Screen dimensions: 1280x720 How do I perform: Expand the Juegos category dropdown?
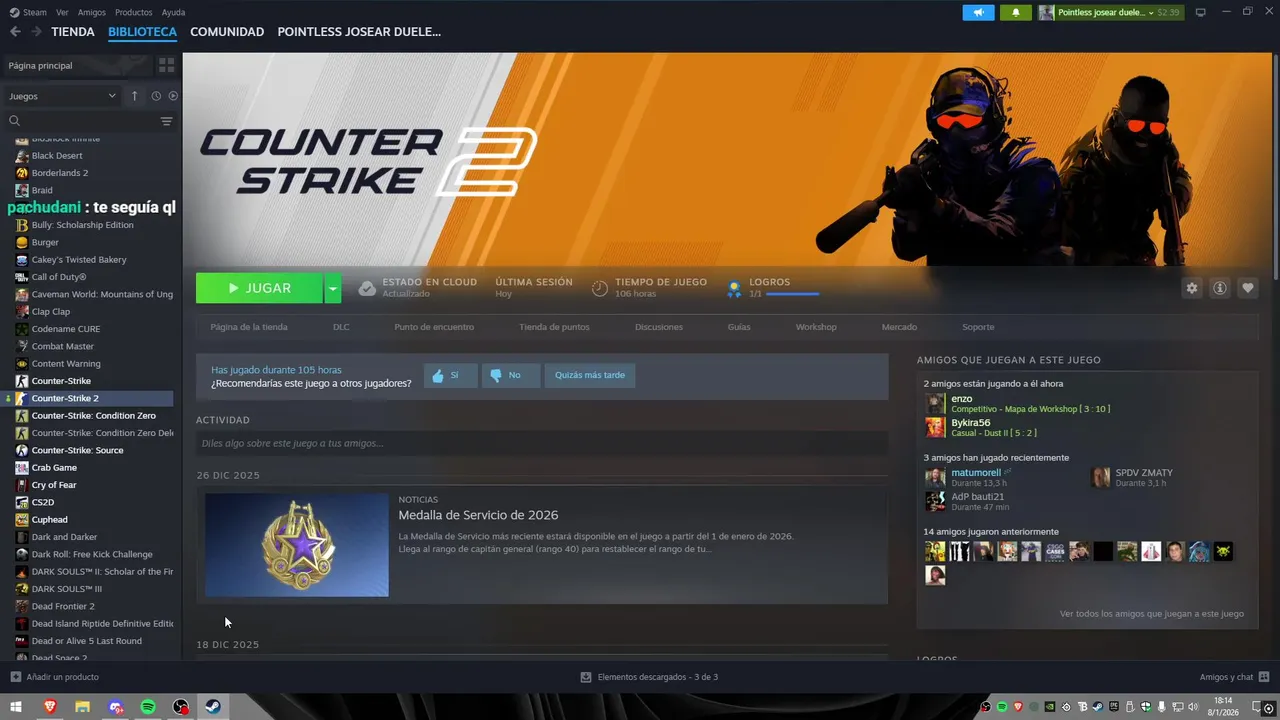pyautogui.click(x=63, y=96)
